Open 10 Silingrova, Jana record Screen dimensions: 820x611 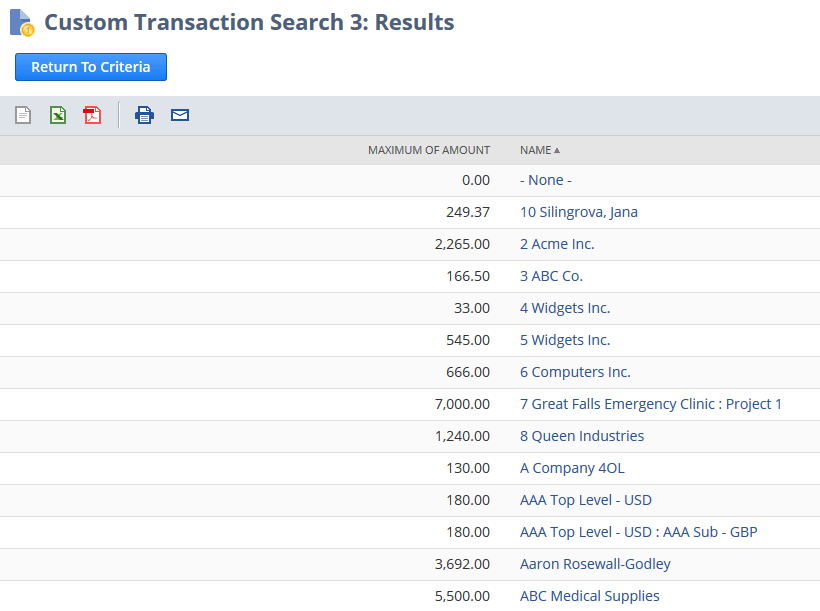[578, 212]
